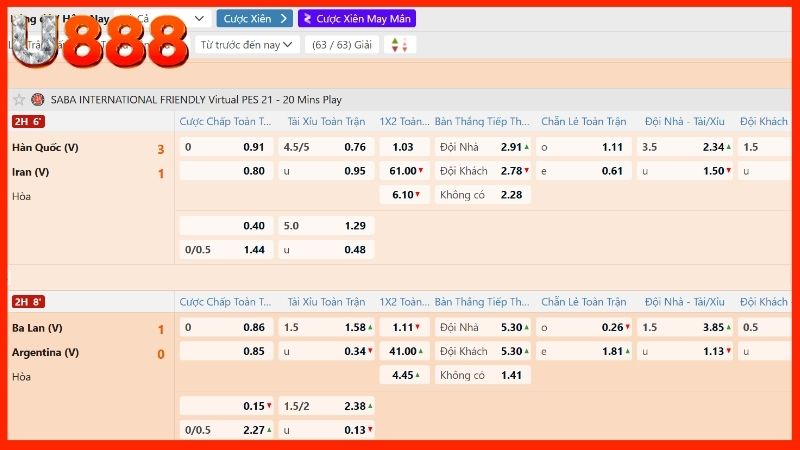Pick home team over 1.5 odds 3.85
This screenshot has width=800, height=450.
click(685, 327)
